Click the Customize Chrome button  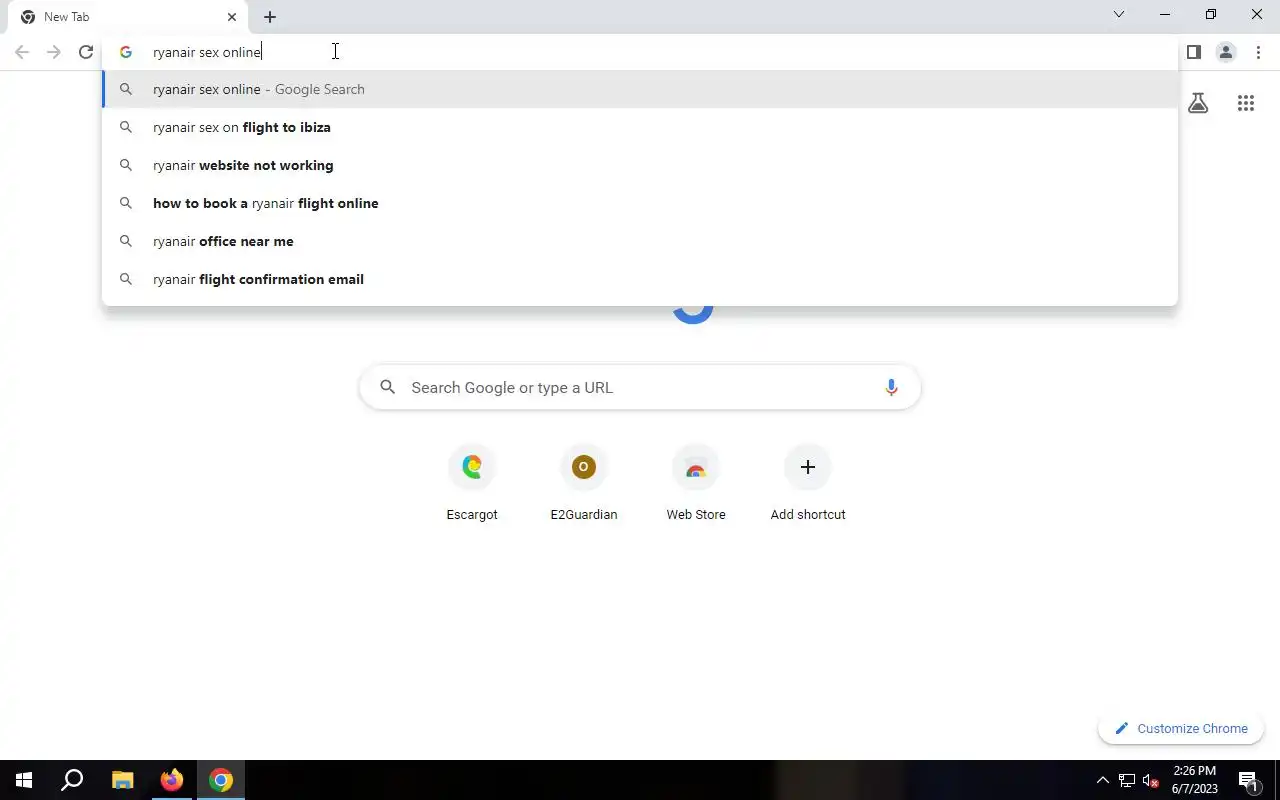(x=1181, y=729)
